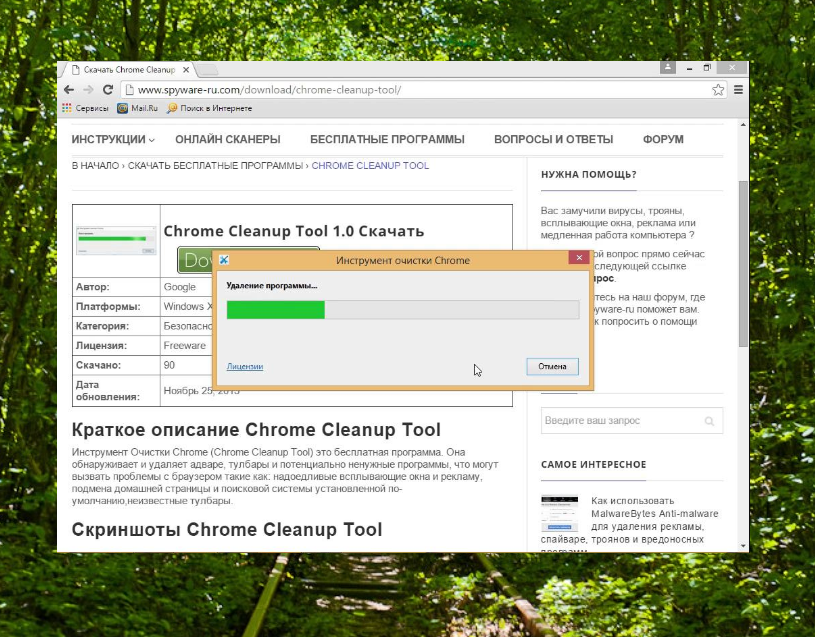Image resolution: width=815 pixels, height=637 pixels.
Task: Click the Платформы: table label
Action: 108,307
